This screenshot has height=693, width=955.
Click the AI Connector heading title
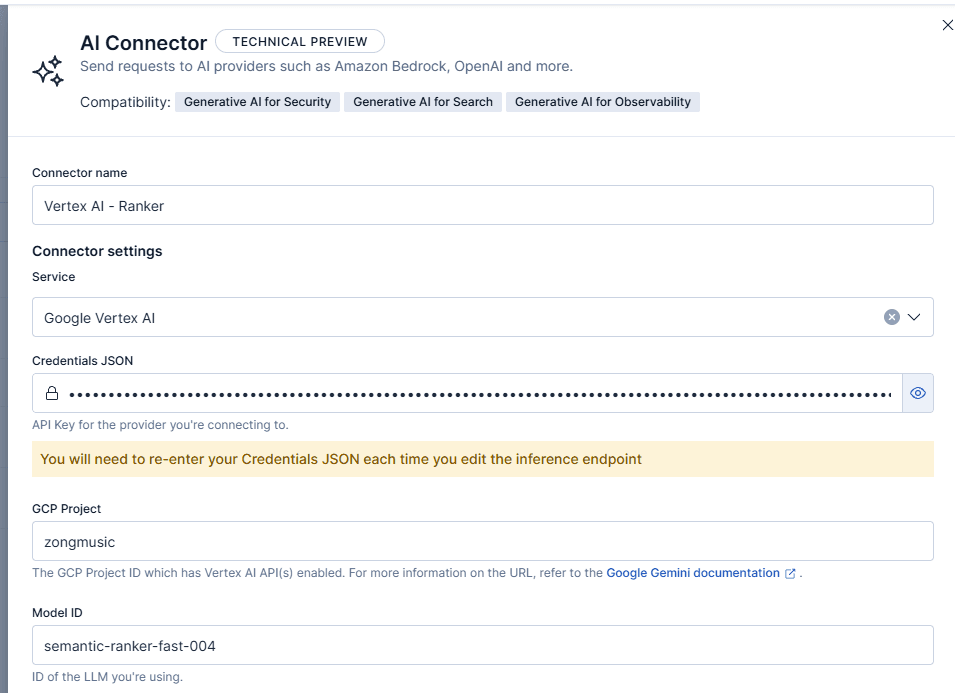click(x=143, y=43)
